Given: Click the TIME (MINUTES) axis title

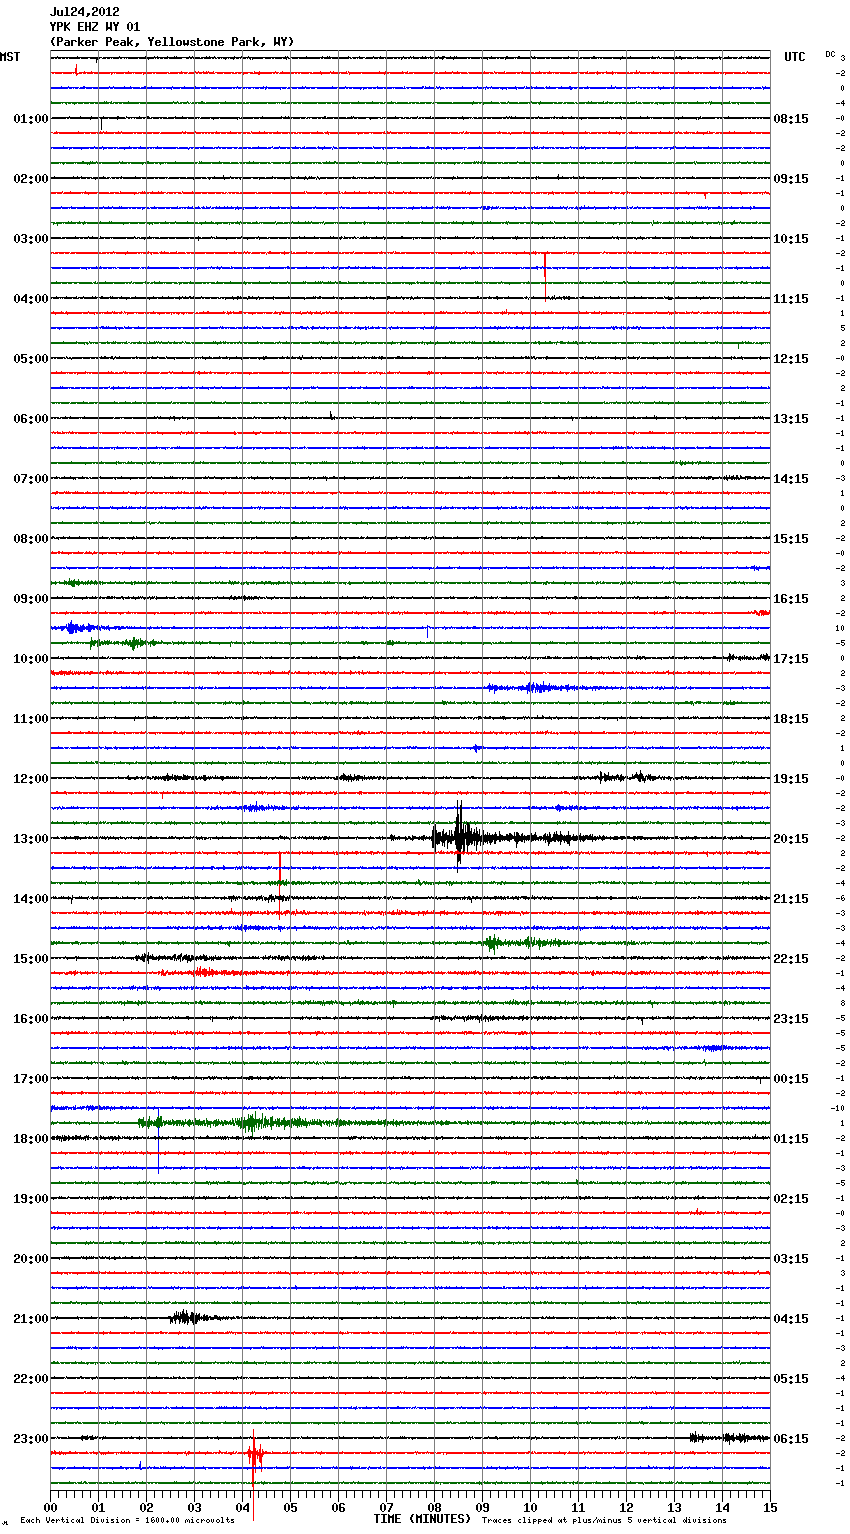Looking at the screenshot, I should 422,1519.
